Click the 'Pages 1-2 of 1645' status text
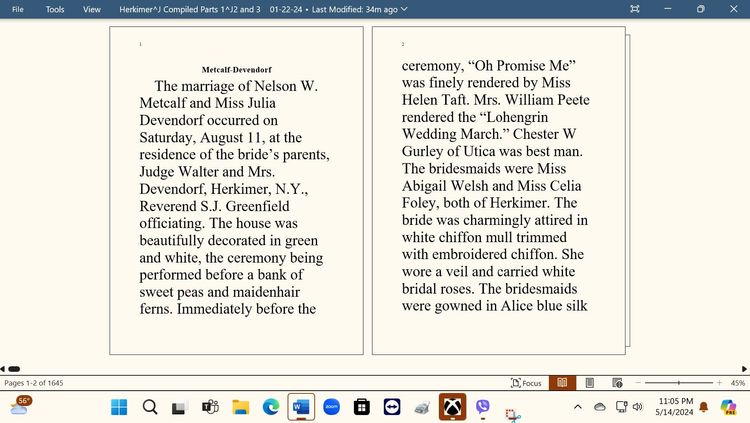The image size is (750, 423). pyautogui.click(x=33, y=383)
